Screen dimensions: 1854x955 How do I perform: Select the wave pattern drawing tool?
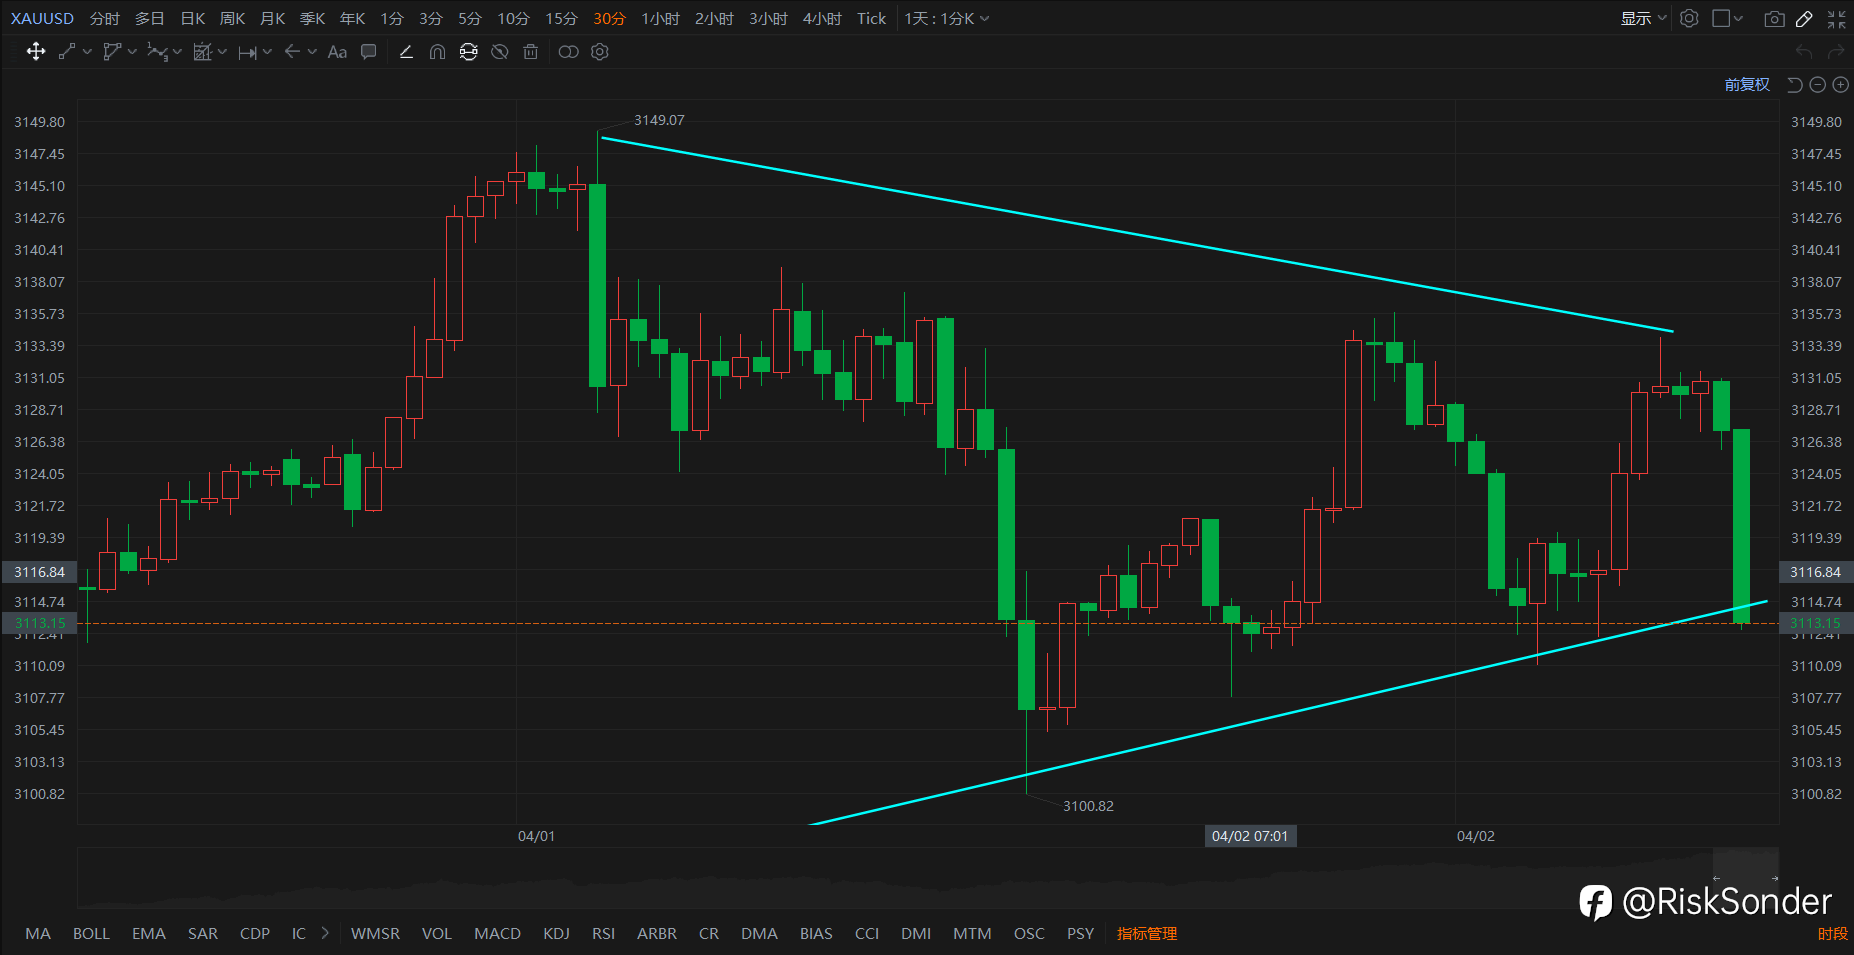(157, 52)
